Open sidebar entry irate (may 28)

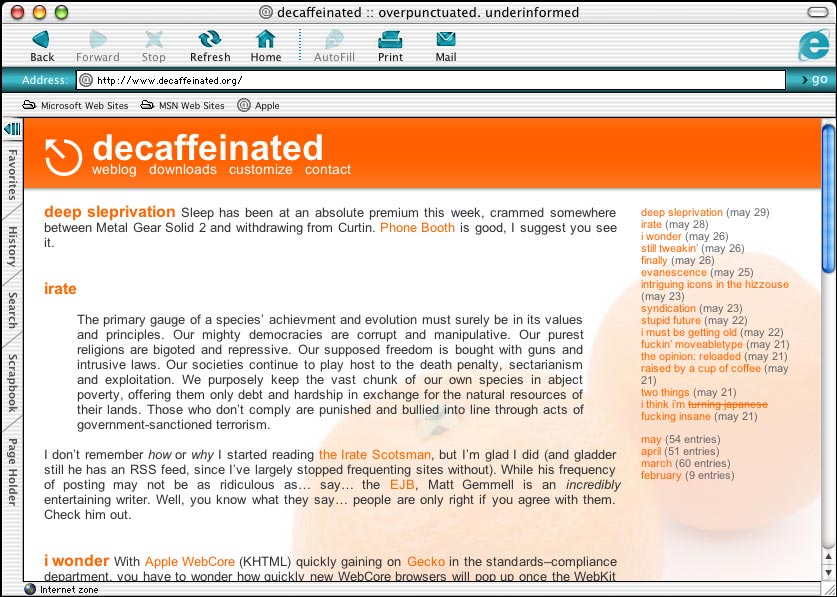651,224
